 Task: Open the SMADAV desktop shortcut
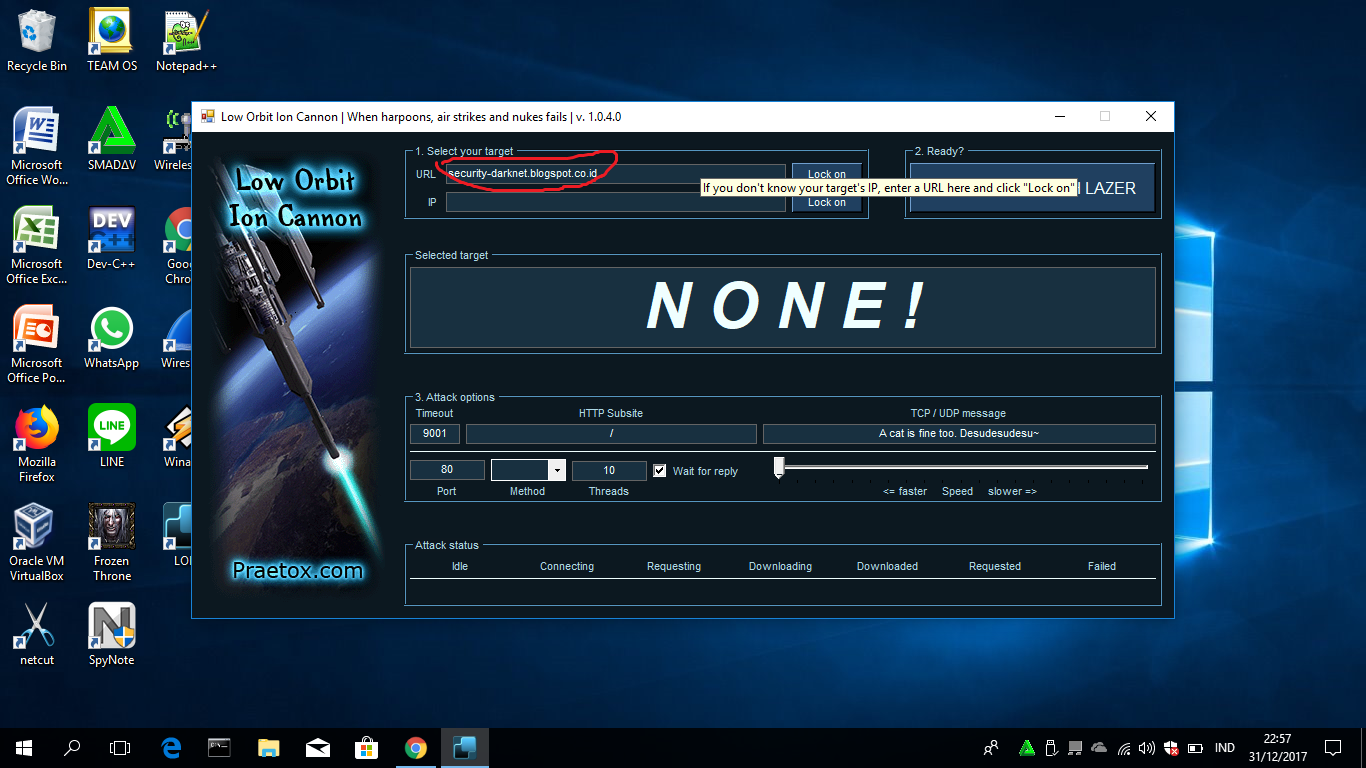112,139
